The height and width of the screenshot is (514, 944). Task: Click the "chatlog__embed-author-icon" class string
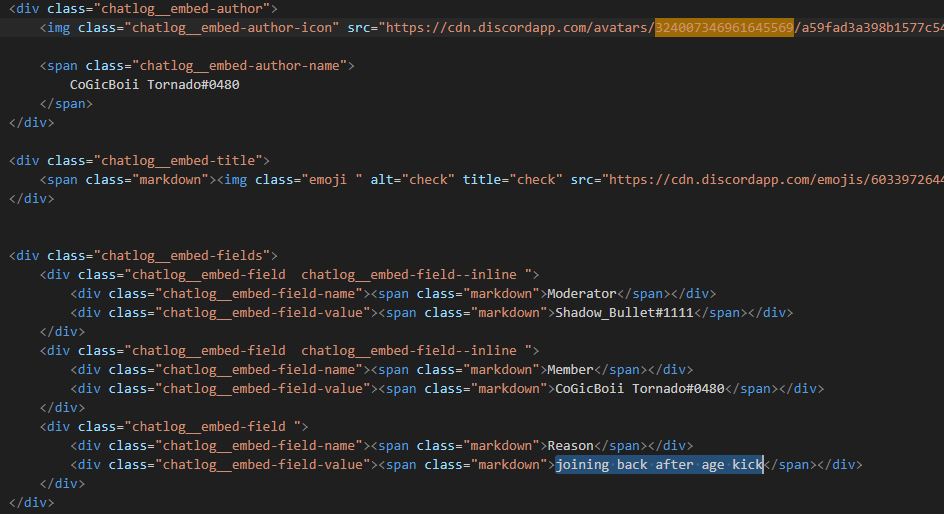232,28
